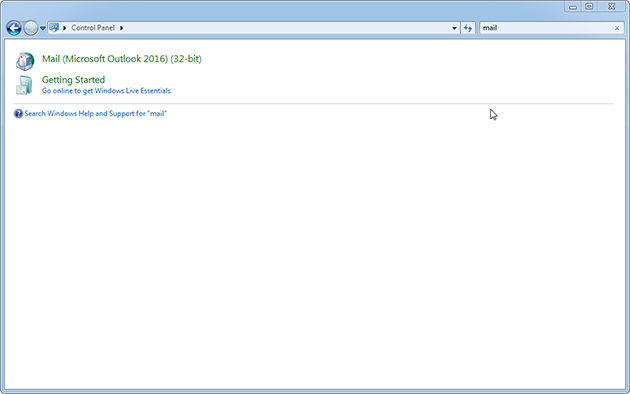630x394 pixels.
Task: Refresh the Control Panel view
Action: tap(468, 28)
